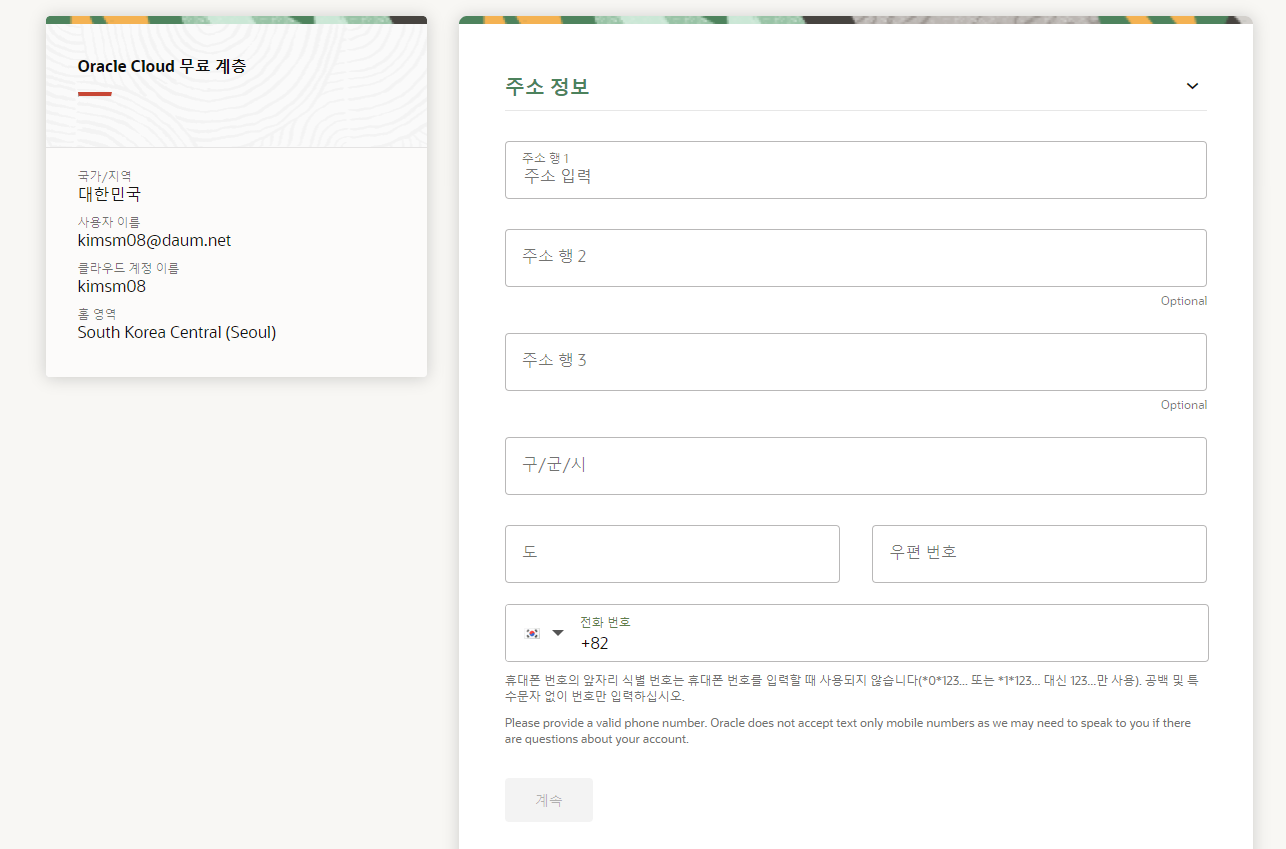Click the 구/군/시 city field
The image size is (1286, 849).
tap(856, 466)
